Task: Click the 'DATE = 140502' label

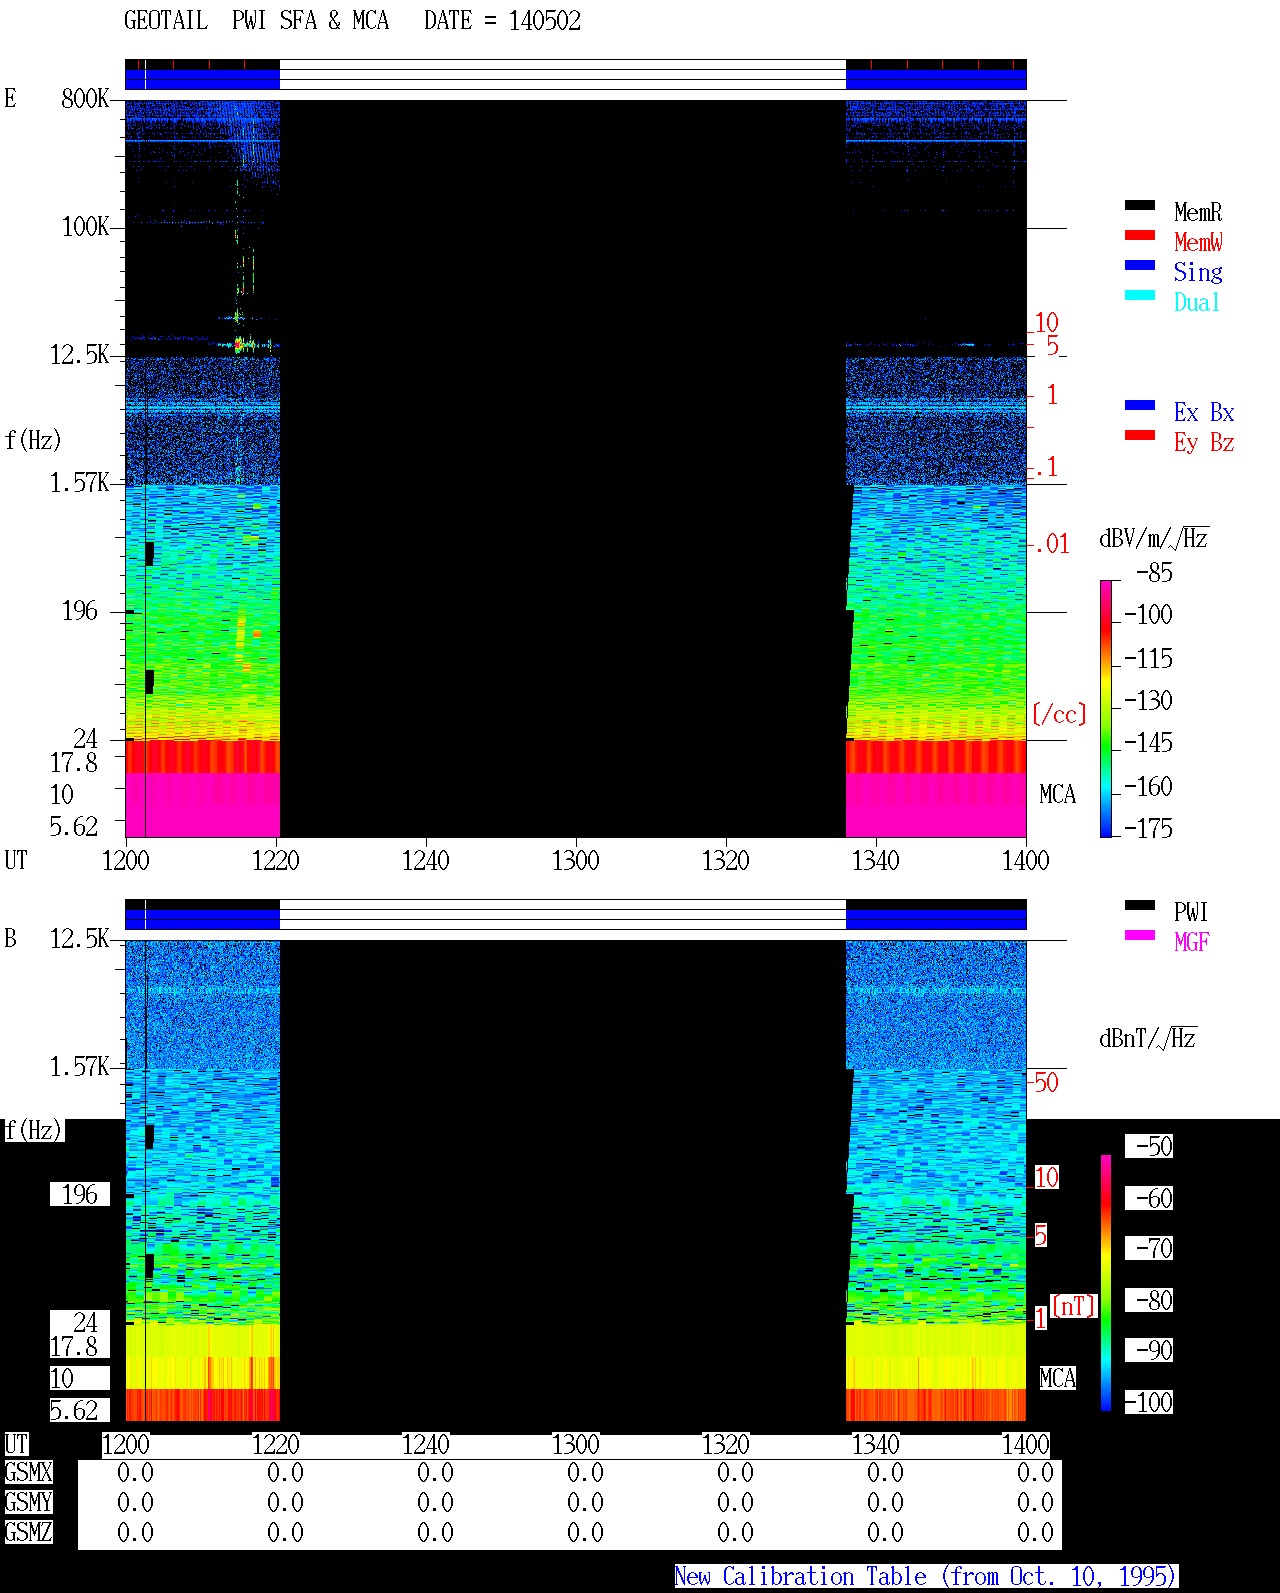Action: [502, 21]
